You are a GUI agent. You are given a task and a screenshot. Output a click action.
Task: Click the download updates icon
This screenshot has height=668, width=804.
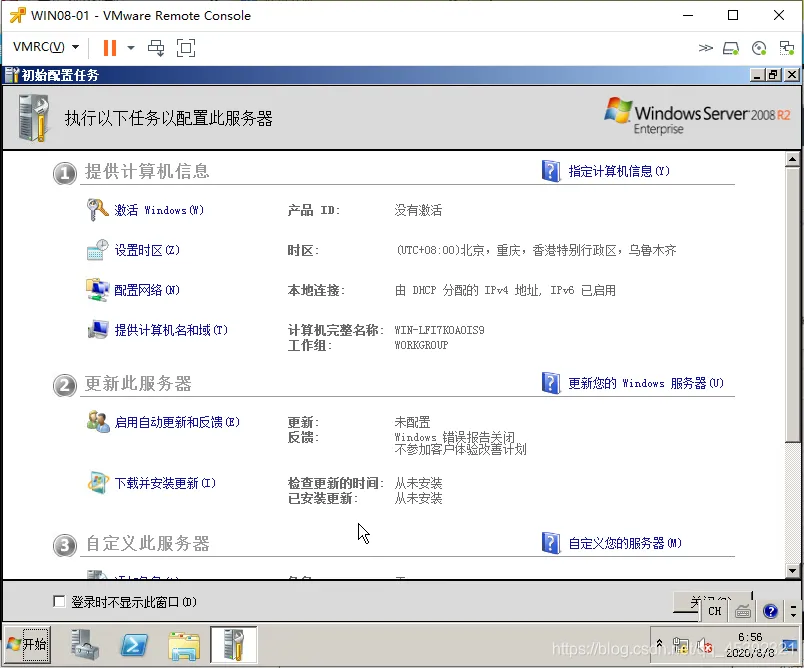(x=97, y=482)
